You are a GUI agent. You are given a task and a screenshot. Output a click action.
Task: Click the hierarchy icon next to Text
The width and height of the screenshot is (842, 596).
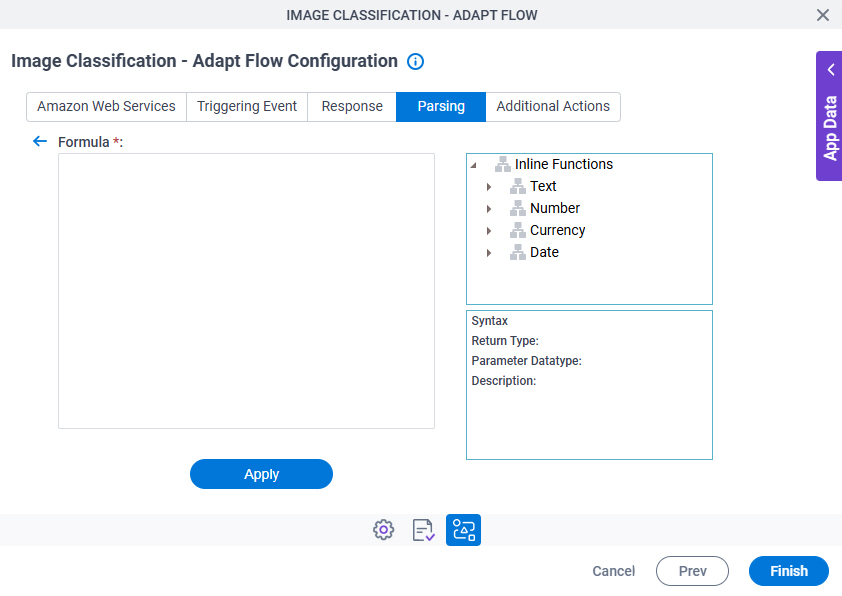[518, 186]
